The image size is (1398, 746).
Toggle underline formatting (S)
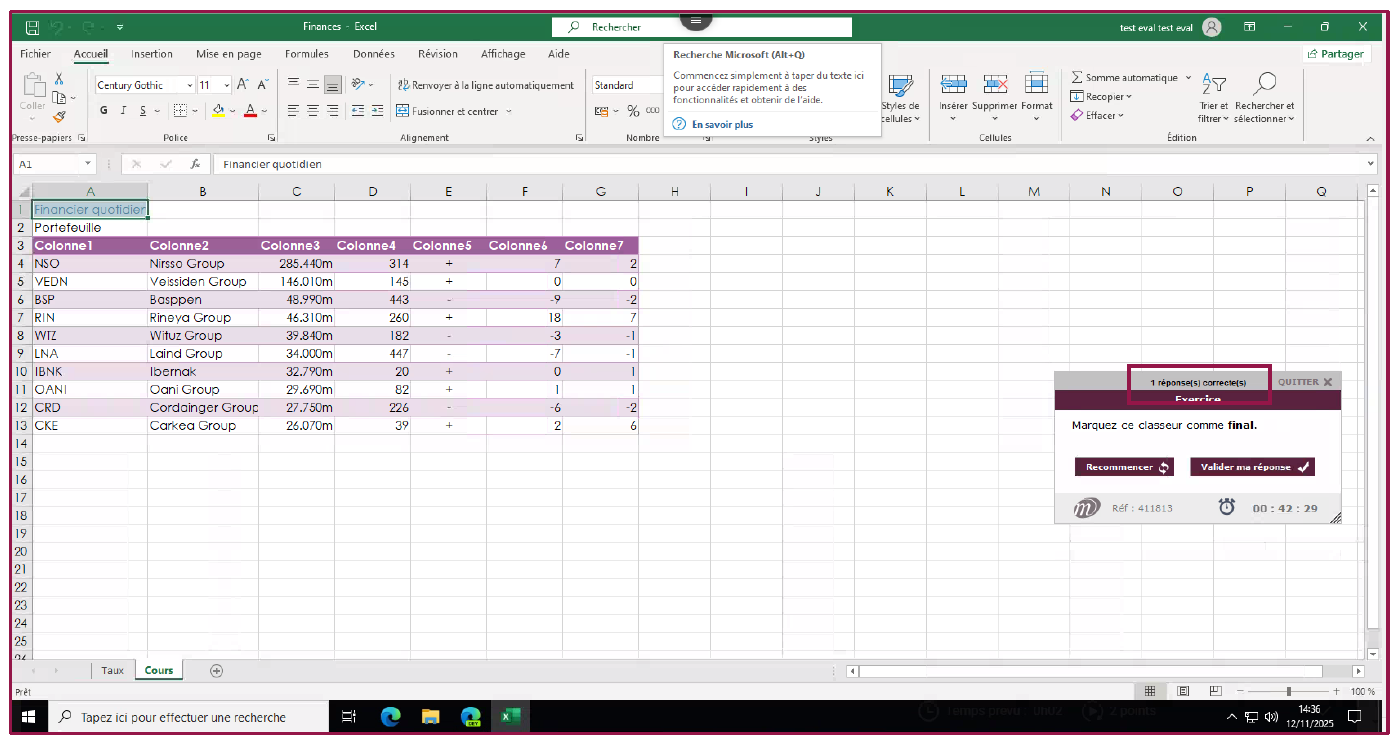pos(143,111)
